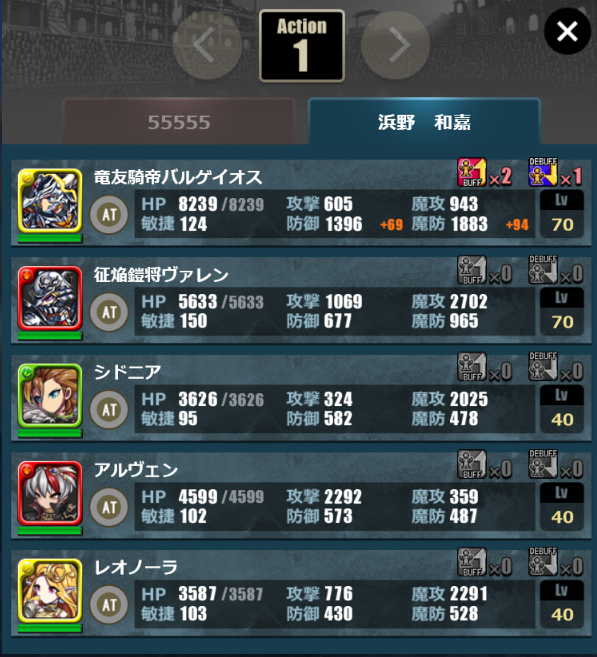This screenshot has height=657, width=597.
Task: Go to the previous action with left chevron
Action: (x=207, y=45)
